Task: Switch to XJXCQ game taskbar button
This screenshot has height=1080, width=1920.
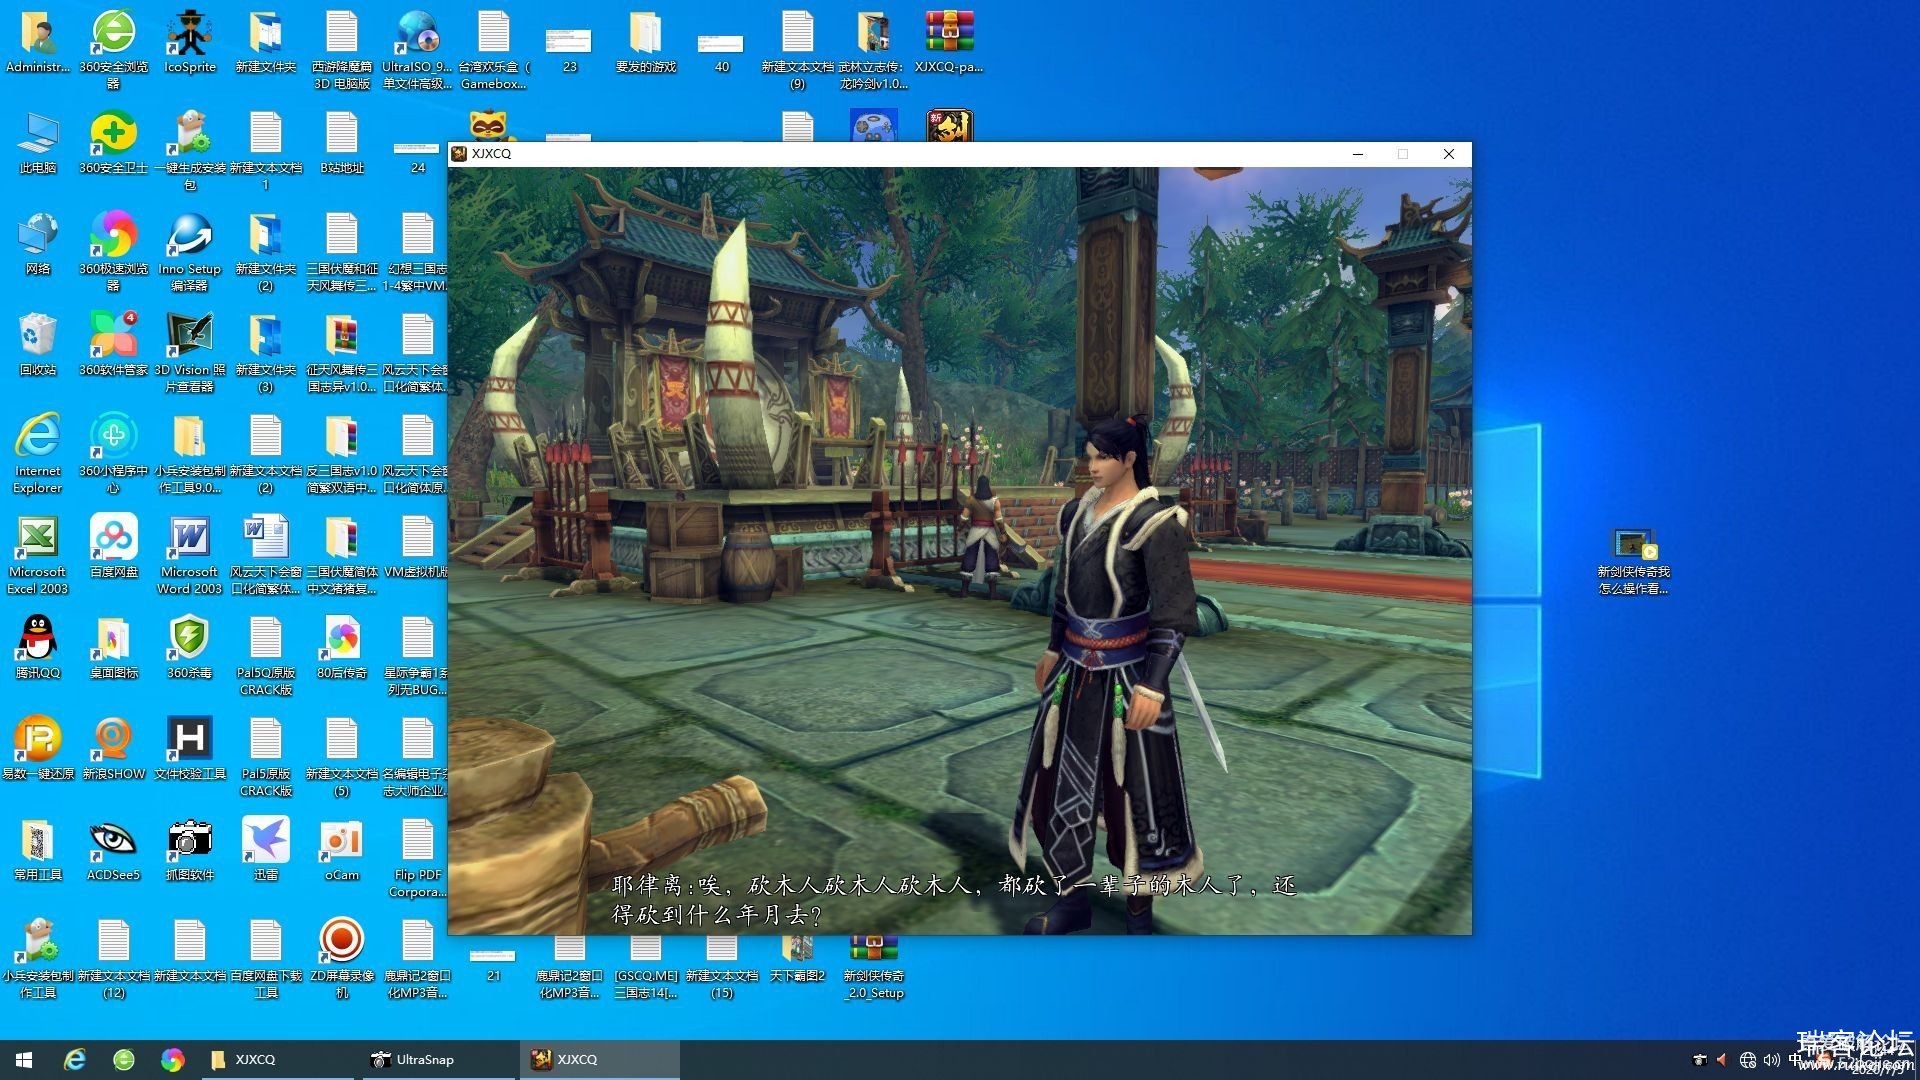Action: [x=599, y=1059]
